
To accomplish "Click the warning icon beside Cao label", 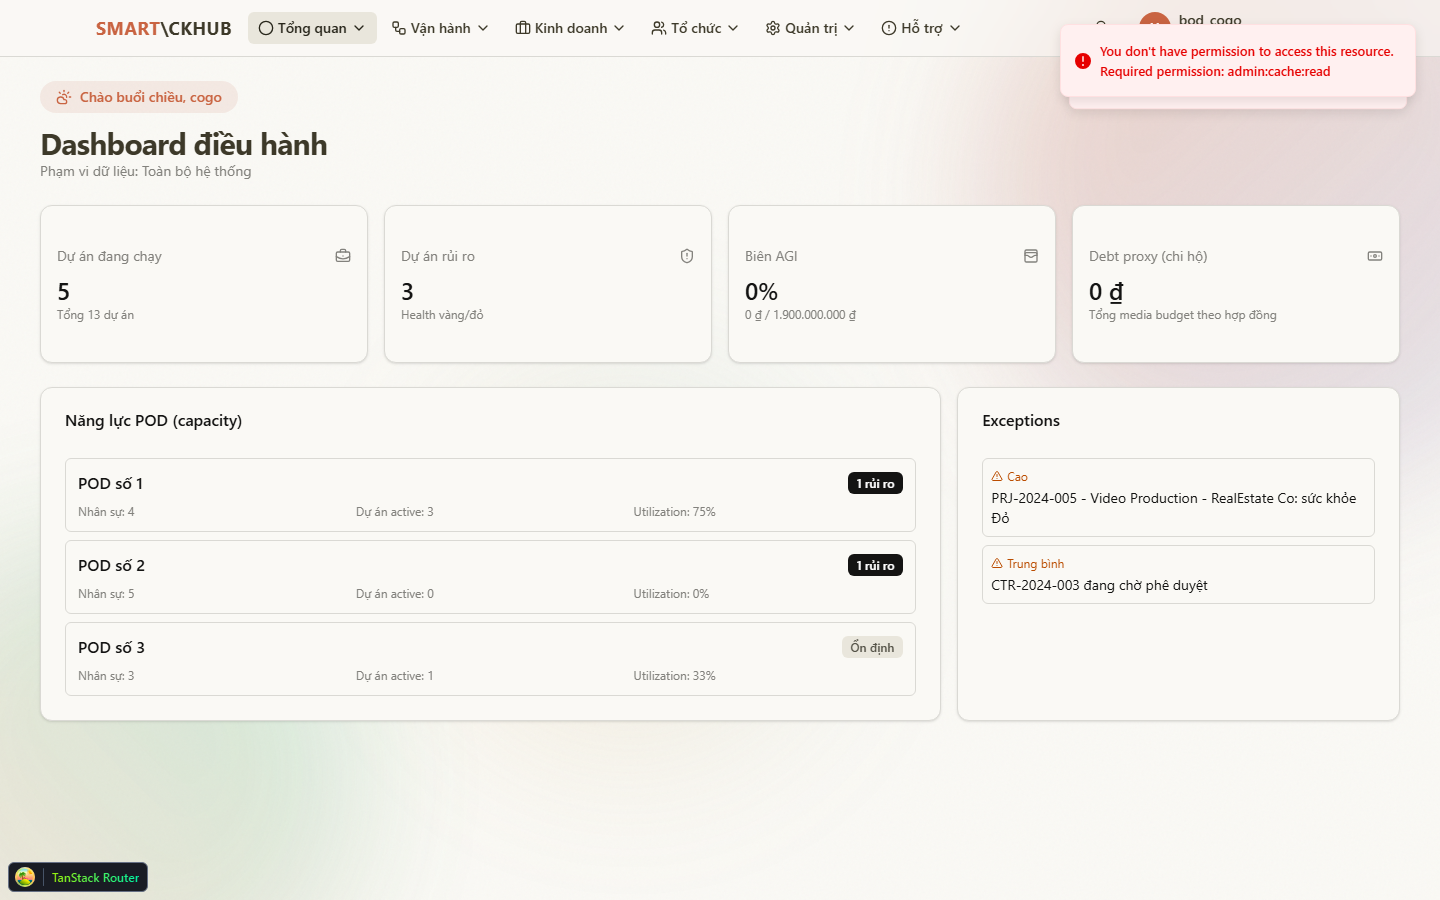I will click(x=996, y=476).
